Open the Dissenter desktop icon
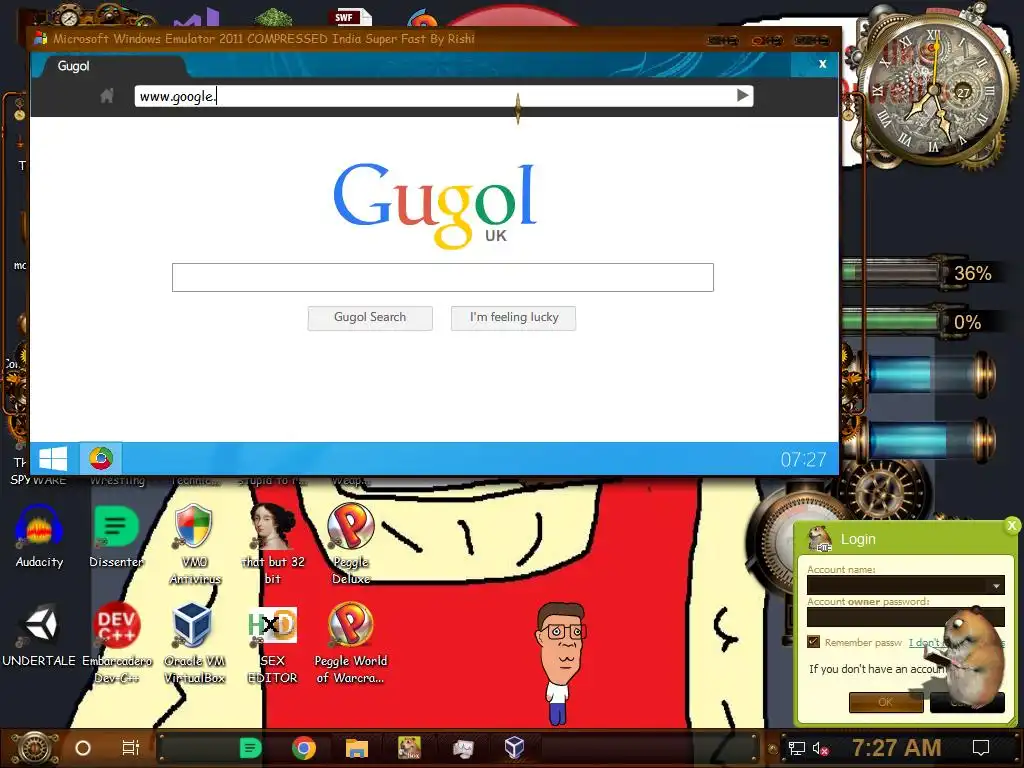The height and width of the screenshot is (768, 1024). click(x=116, y=536)
